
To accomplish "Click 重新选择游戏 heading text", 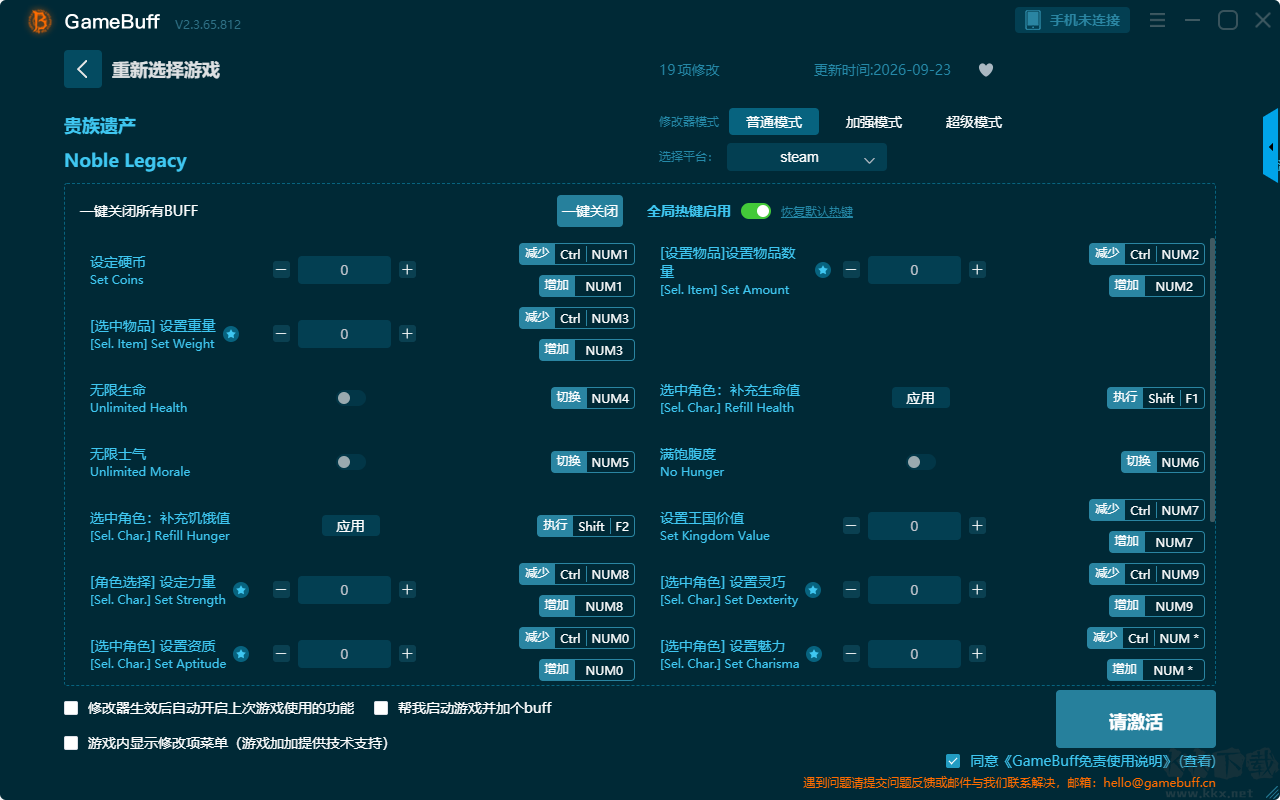I will click(166, 70).
